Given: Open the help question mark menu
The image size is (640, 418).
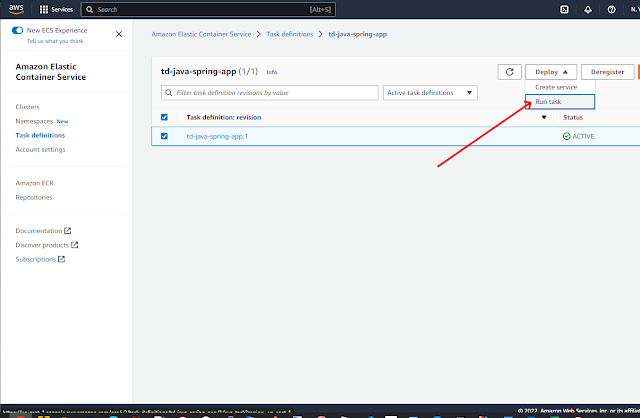Looking at the screenshot, I should tap(611, 9).
